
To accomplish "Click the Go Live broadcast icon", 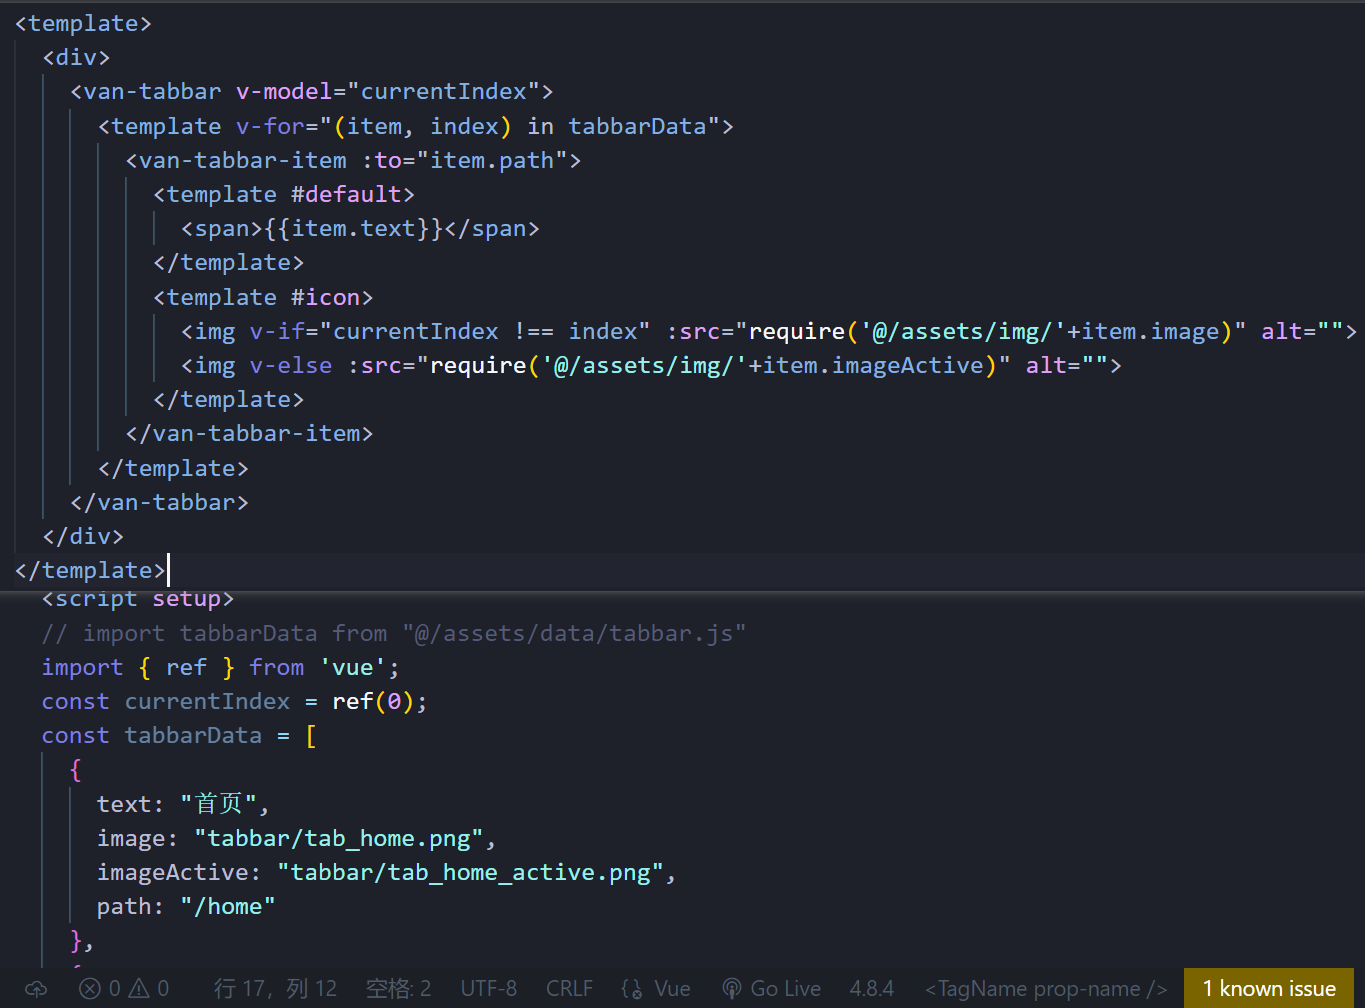I will [x=732, y=989].
